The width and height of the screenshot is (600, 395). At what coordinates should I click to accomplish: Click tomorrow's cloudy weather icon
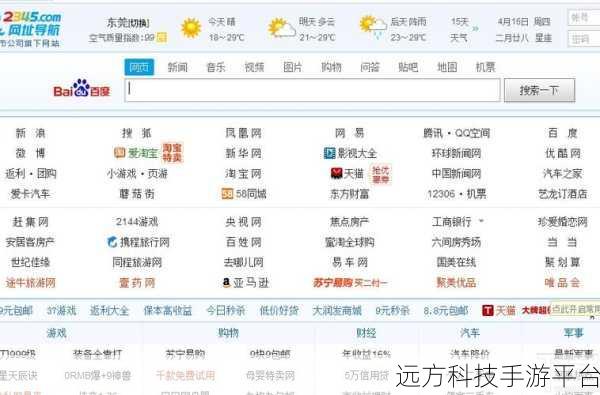[x=282, y=28]
